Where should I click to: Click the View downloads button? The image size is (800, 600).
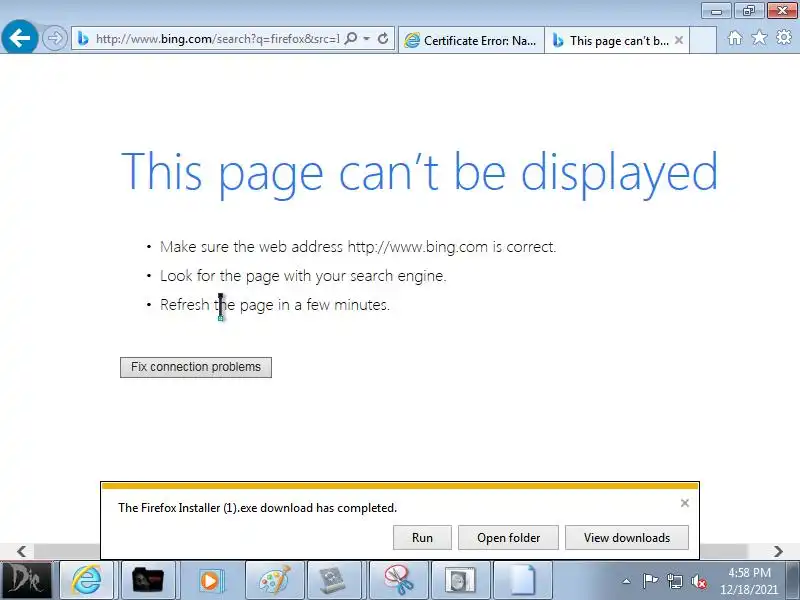627,538
